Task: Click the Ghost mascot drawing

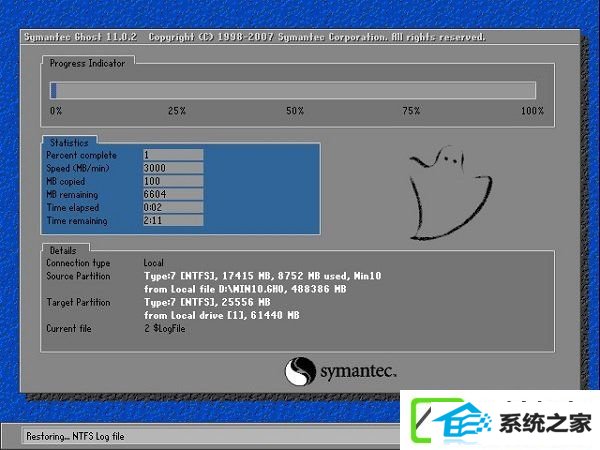Action: (450, 192)
